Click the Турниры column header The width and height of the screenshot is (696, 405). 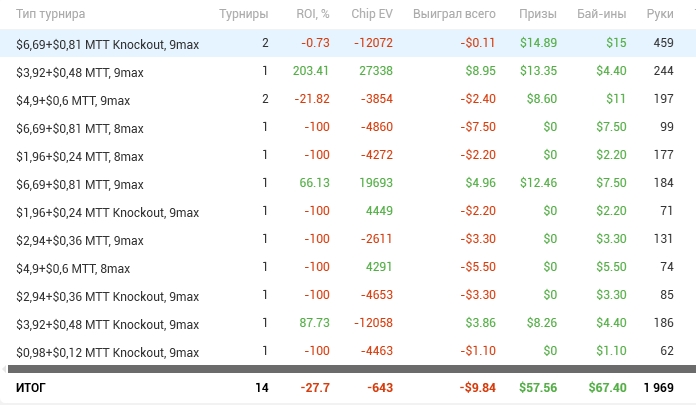coord(243,14)
